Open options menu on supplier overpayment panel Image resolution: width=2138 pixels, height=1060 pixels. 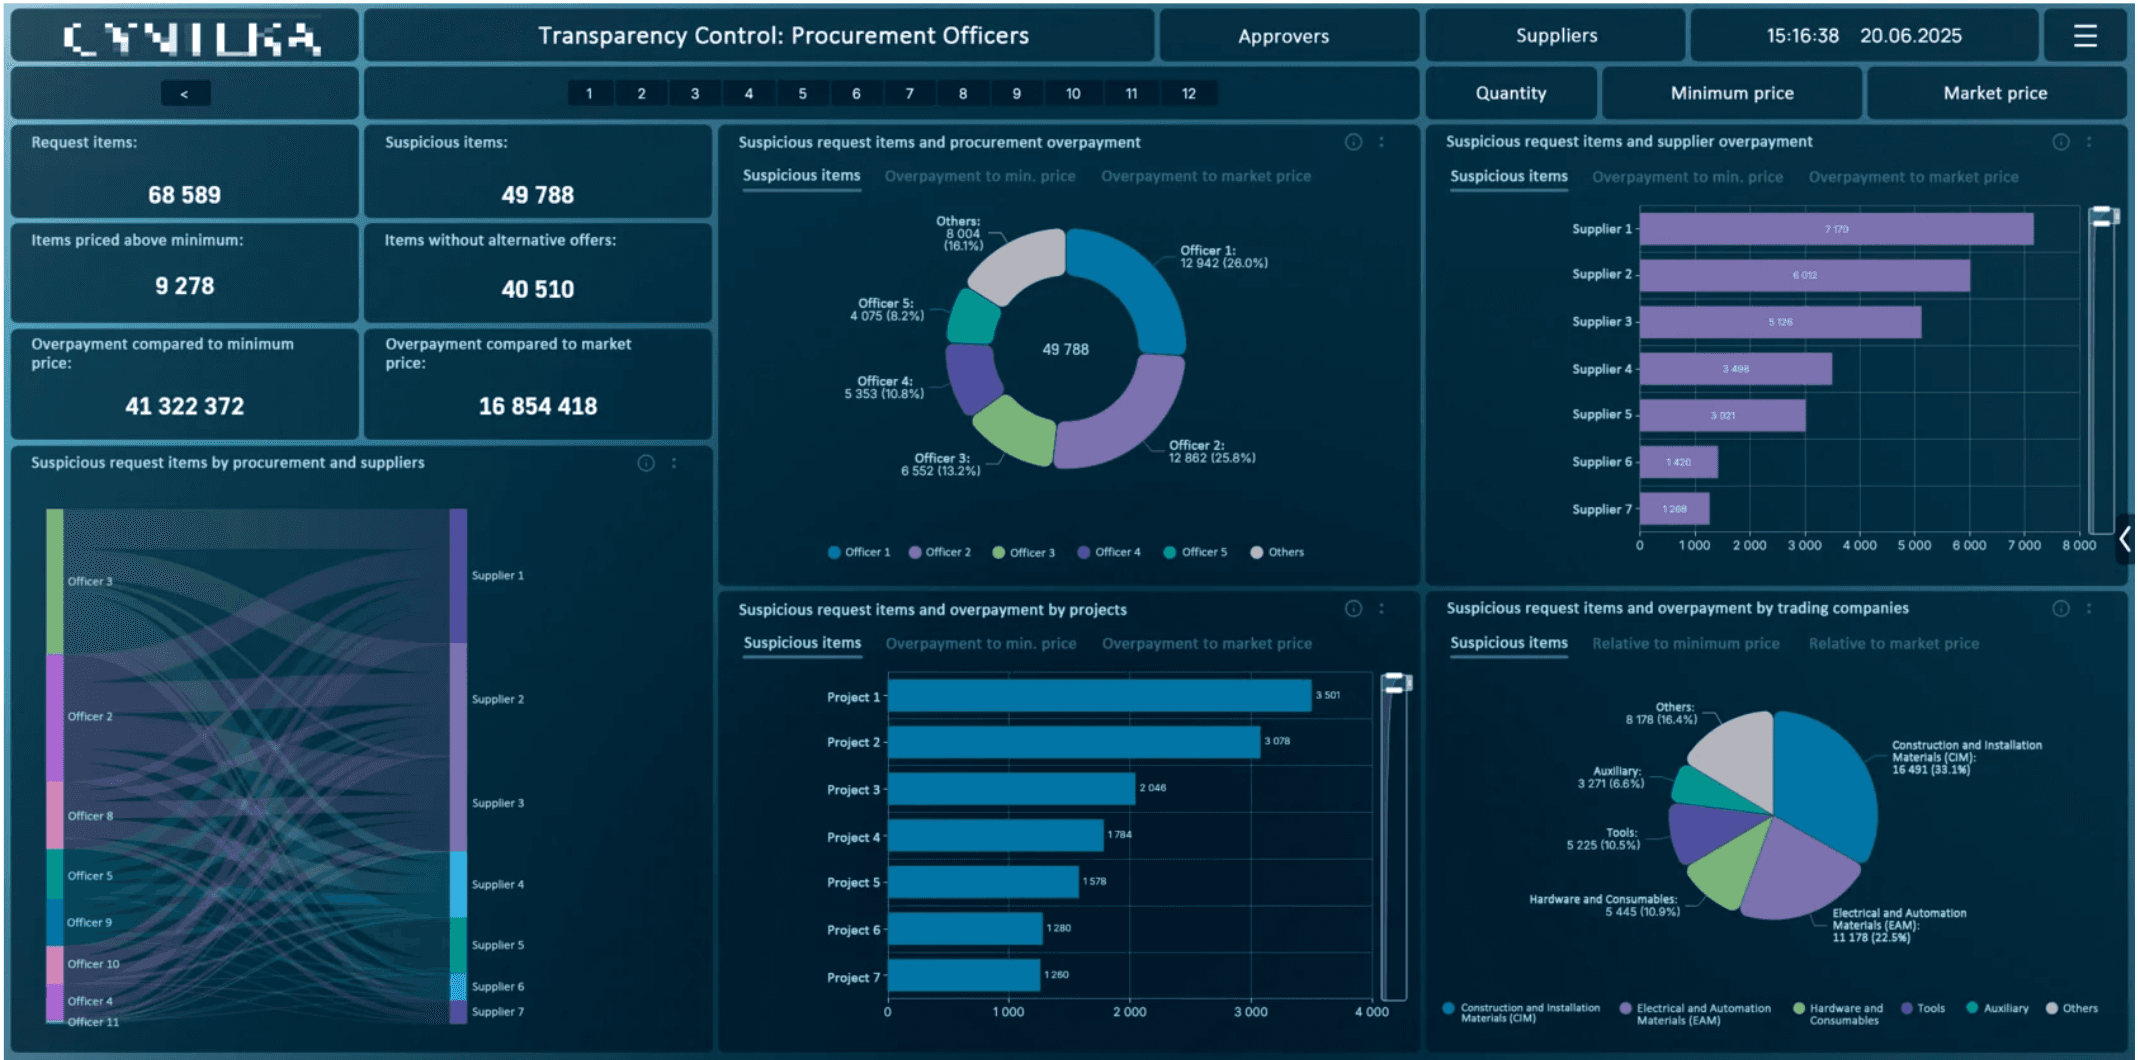2089,142
